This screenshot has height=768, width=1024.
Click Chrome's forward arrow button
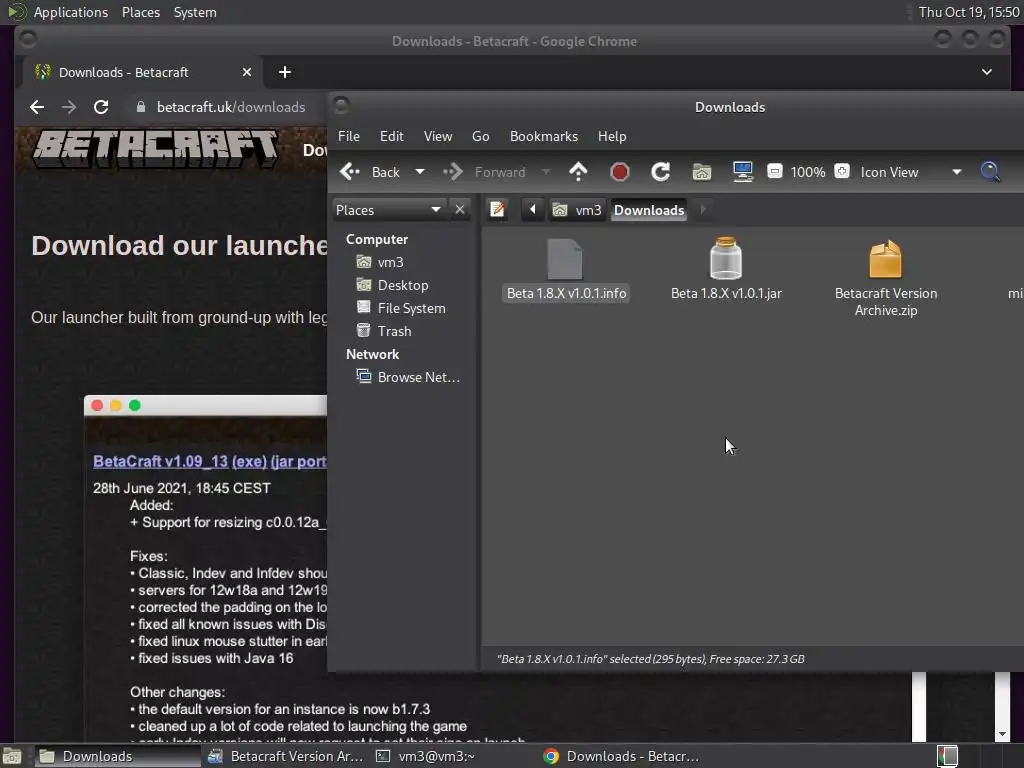coord(69,106)
